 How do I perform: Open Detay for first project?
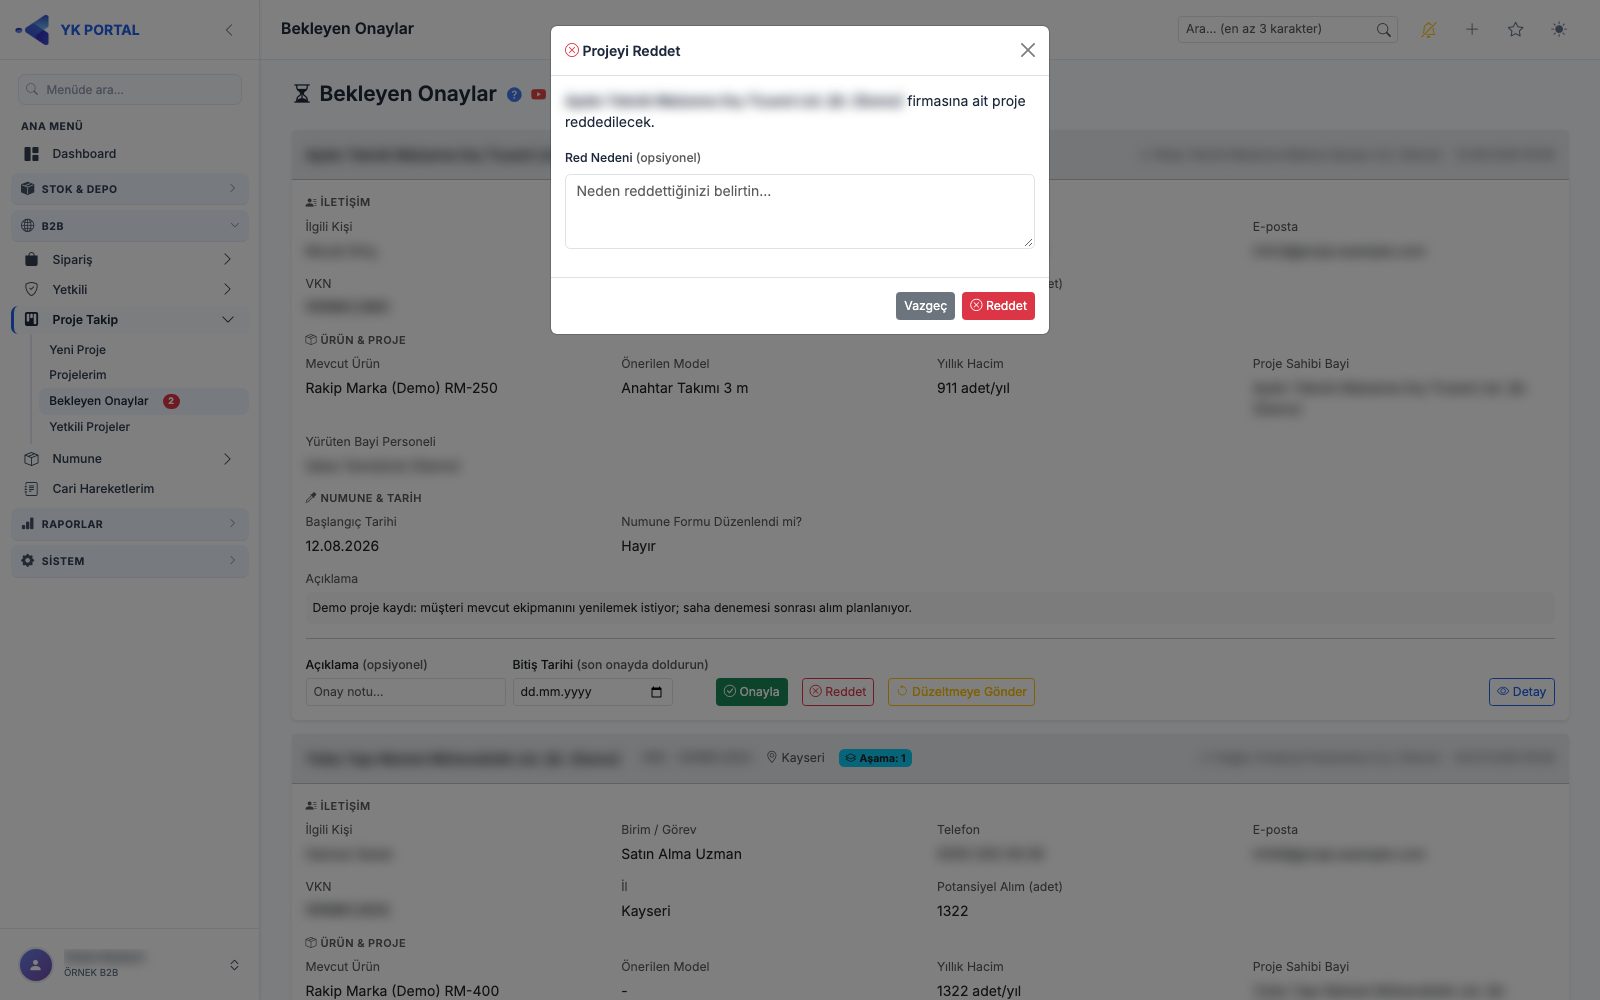tap(1521, 692)
